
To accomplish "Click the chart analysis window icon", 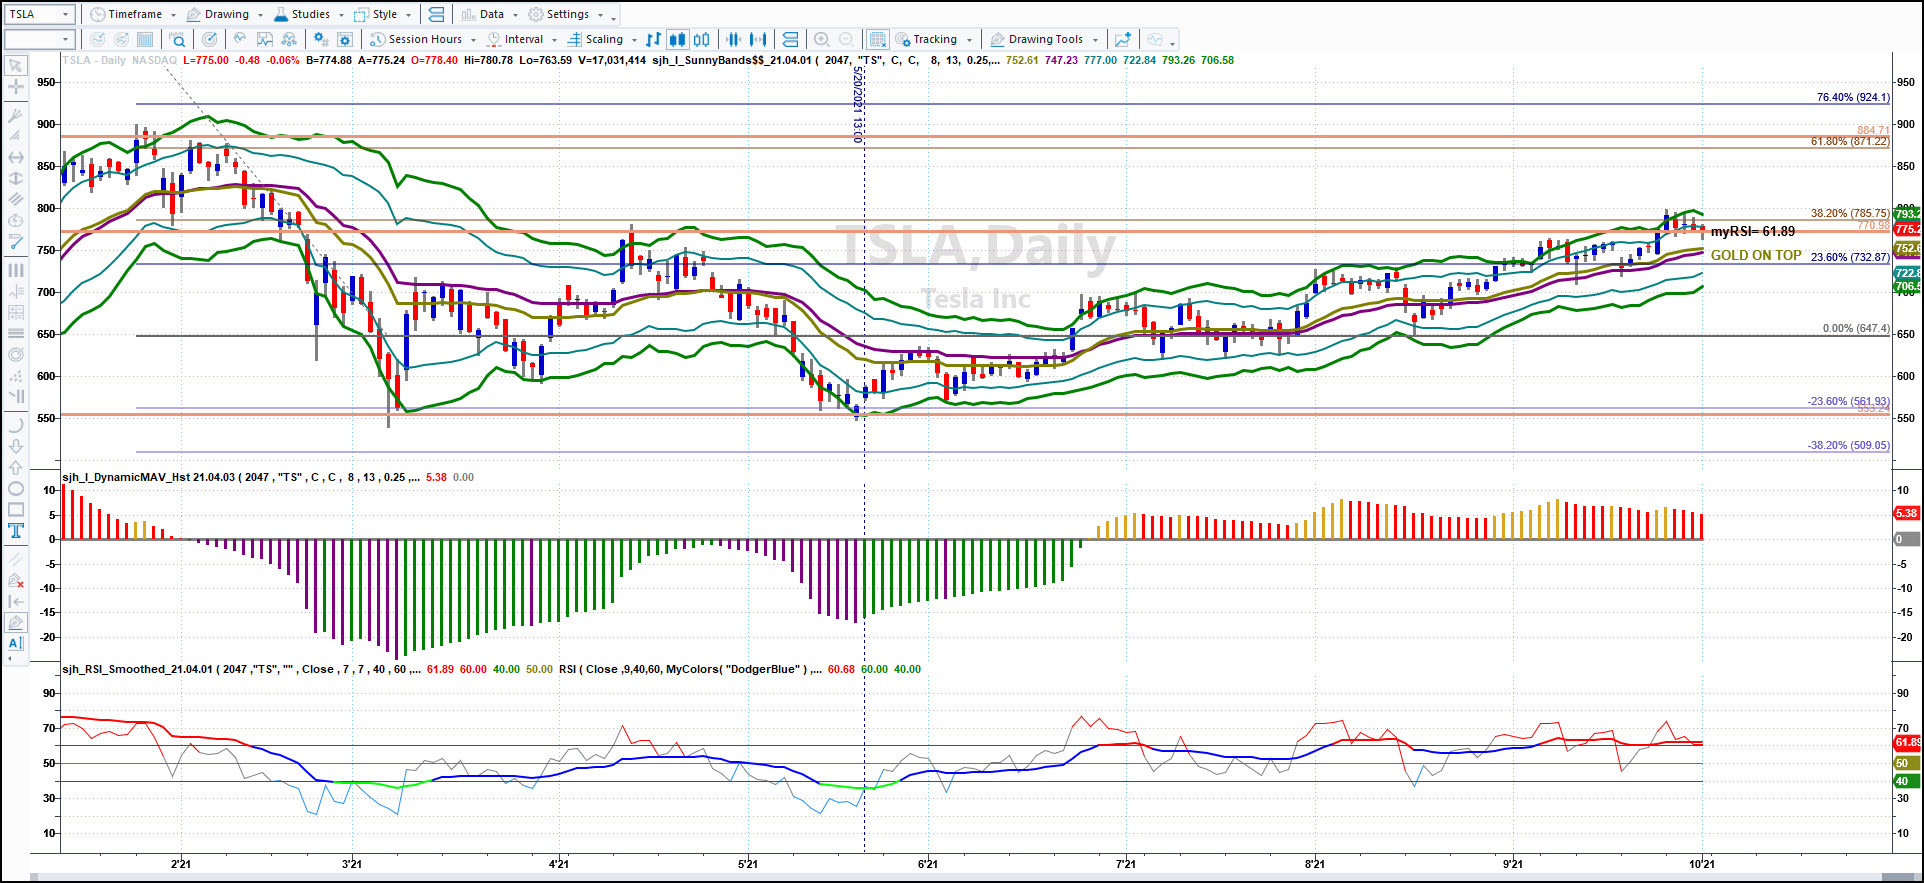I will (x=265, y=39).
